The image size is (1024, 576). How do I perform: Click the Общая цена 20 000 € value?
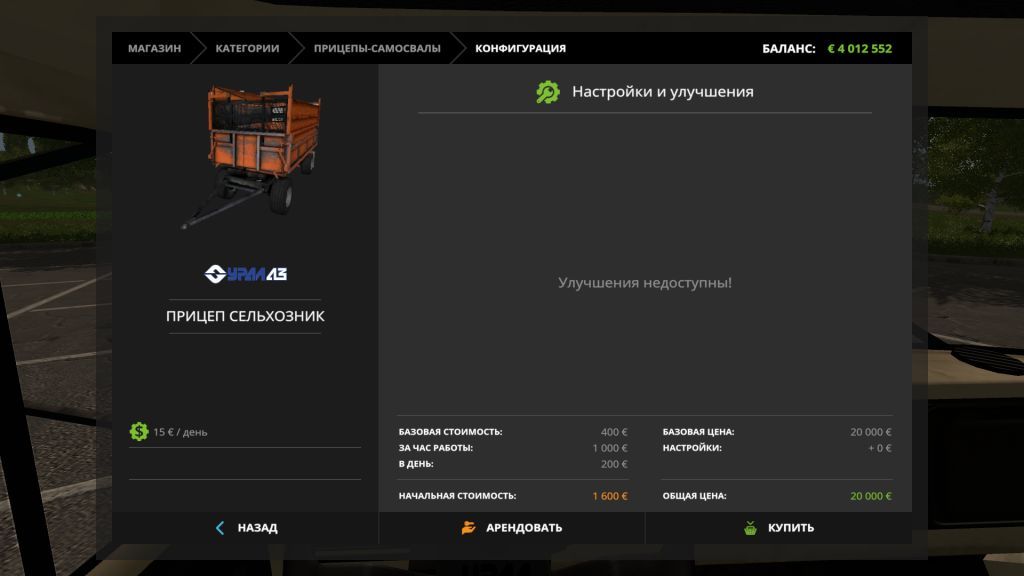tap(870, 496)
